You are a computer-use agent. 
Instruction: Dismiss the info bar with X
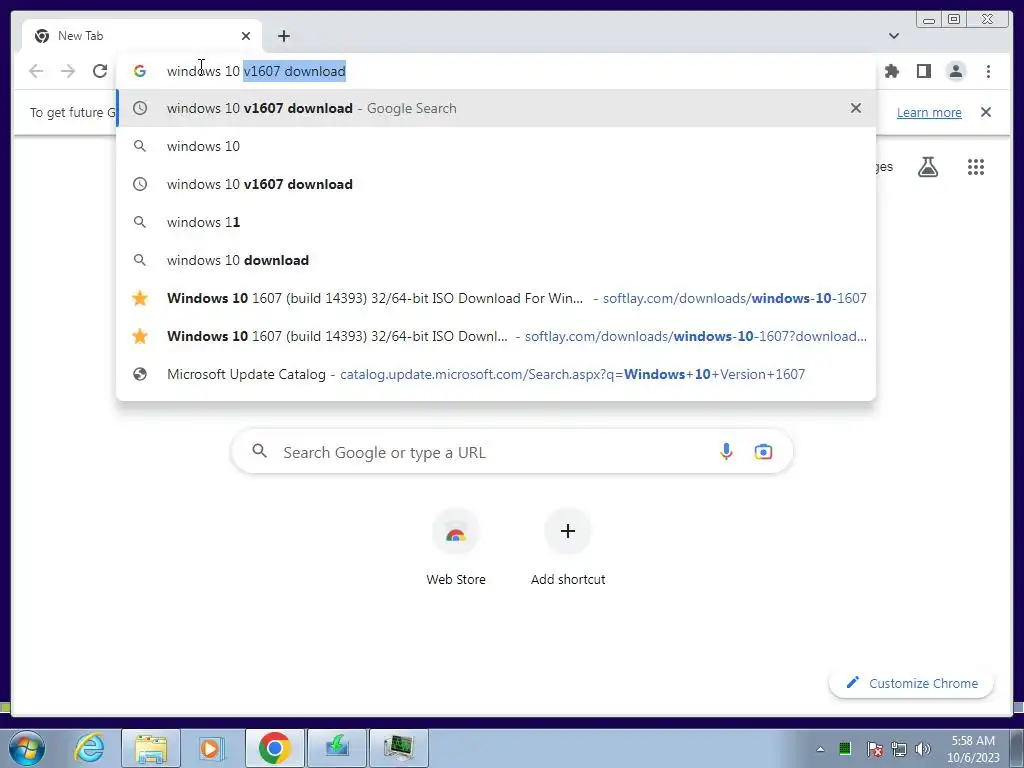tap(985, 112)
